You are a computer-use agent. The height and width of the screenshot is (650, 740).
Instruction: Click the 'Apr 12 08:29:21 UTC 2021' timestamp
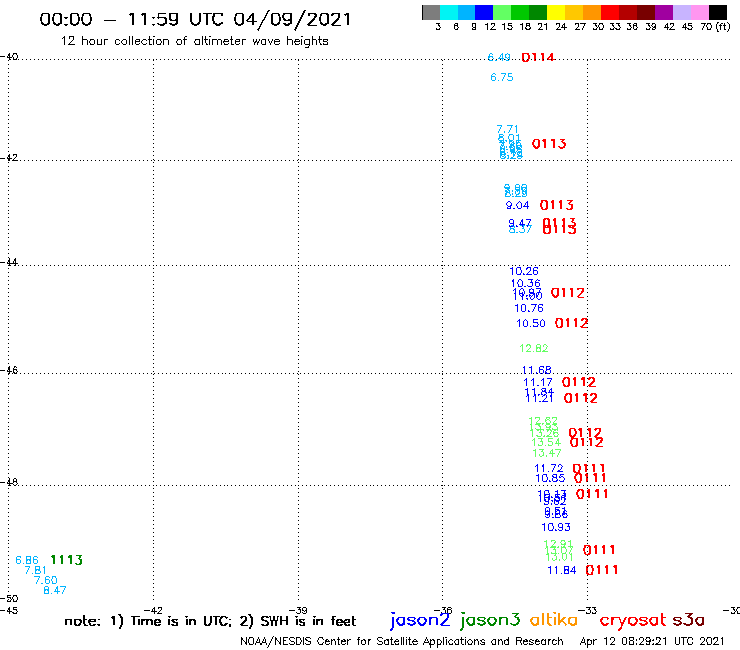652,641
